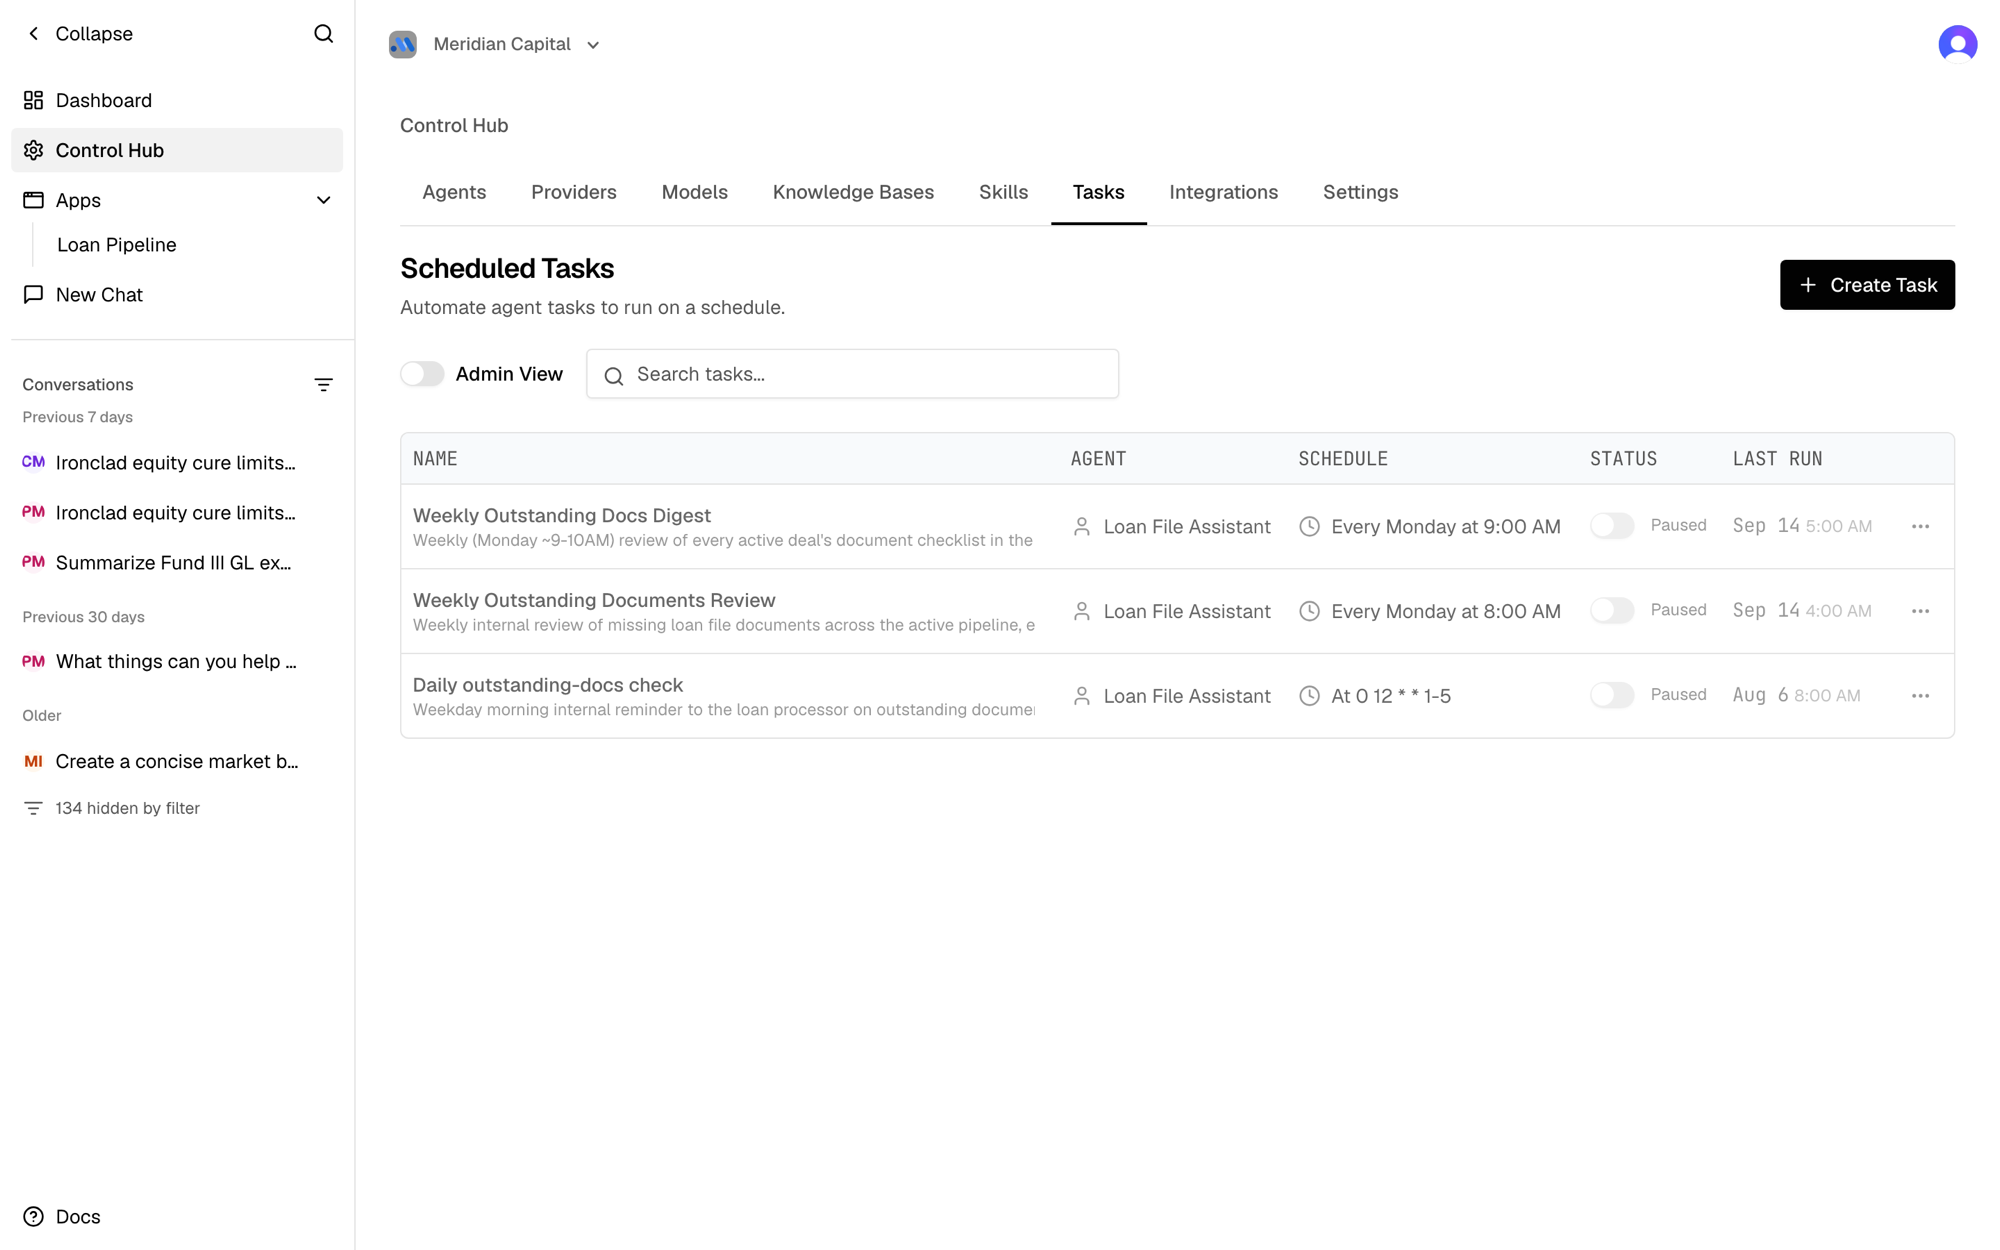Start a New Chat
The height and width of the screenshot is (1250, 2000).
pos(177,295)
